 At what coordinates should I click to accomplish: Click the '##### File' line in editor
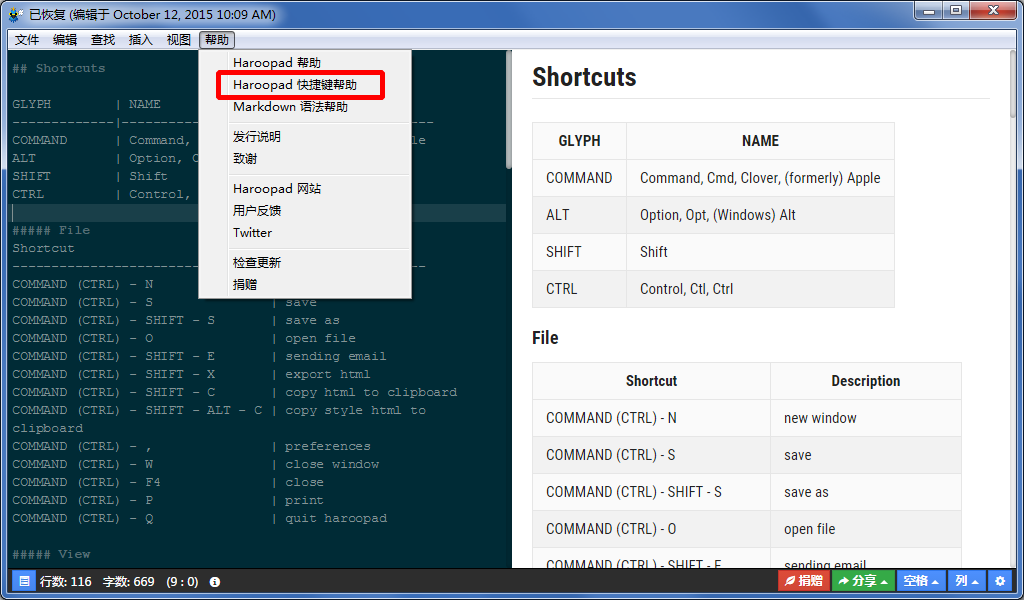pos(51,230)
